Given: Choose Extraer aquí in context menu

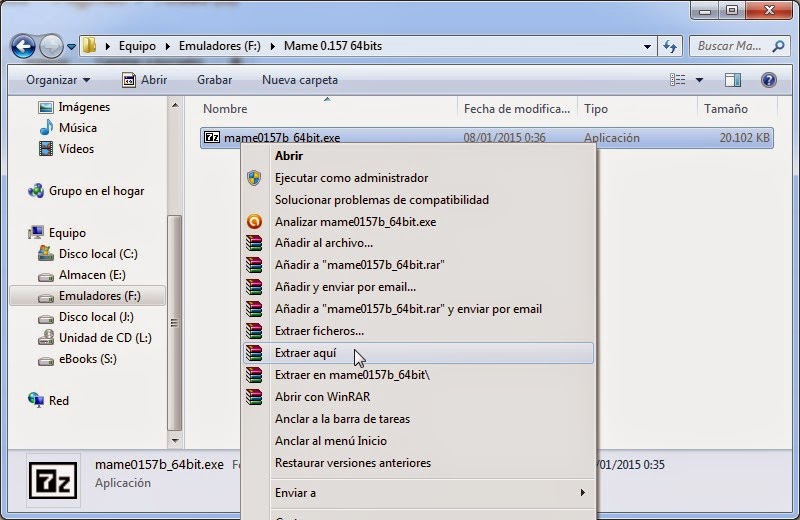Looking at the screenshot, I should pyautogui.click(x=418, y=353).
